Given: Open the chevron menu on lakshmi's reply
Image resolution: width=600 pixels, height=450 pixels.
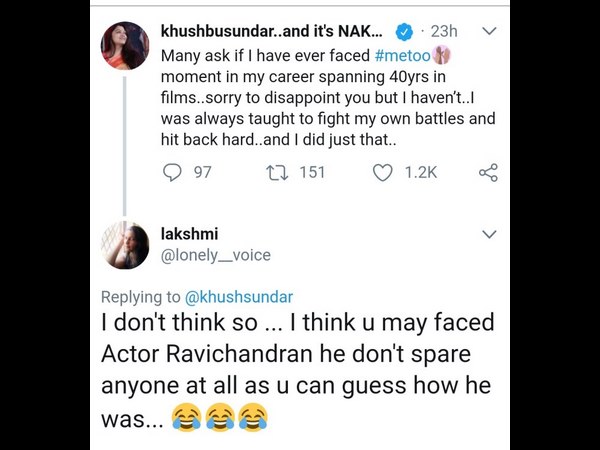Looking at the screenshot, I should [x=489, y=234].
